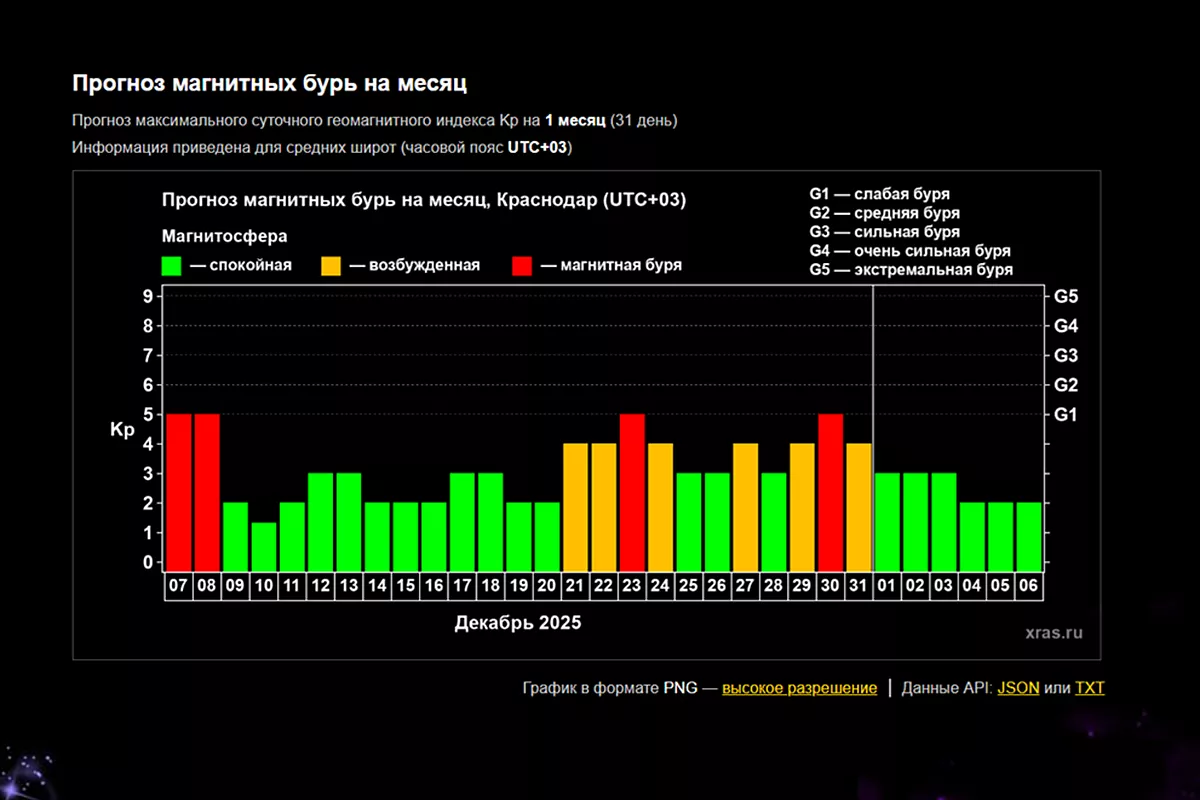Image resolution: width=1200 pixels, height=800 pixels.
Task: Select the red bar above date 07
Action: [178, 490]
